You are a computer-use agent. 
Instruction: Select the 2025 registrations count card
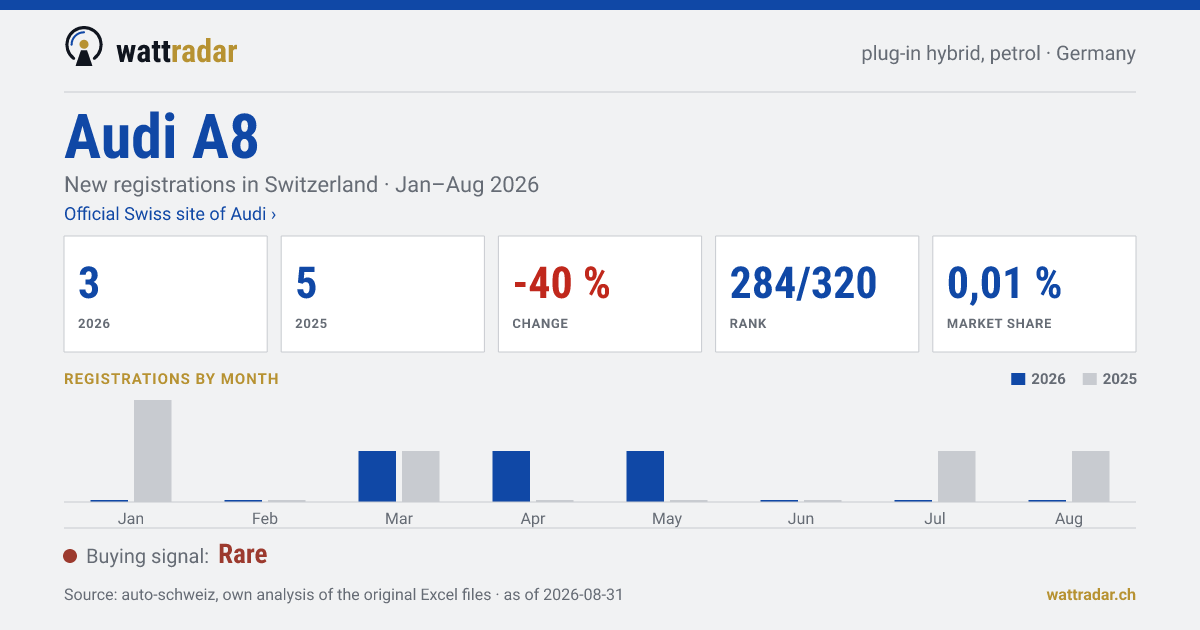[383, 294]
